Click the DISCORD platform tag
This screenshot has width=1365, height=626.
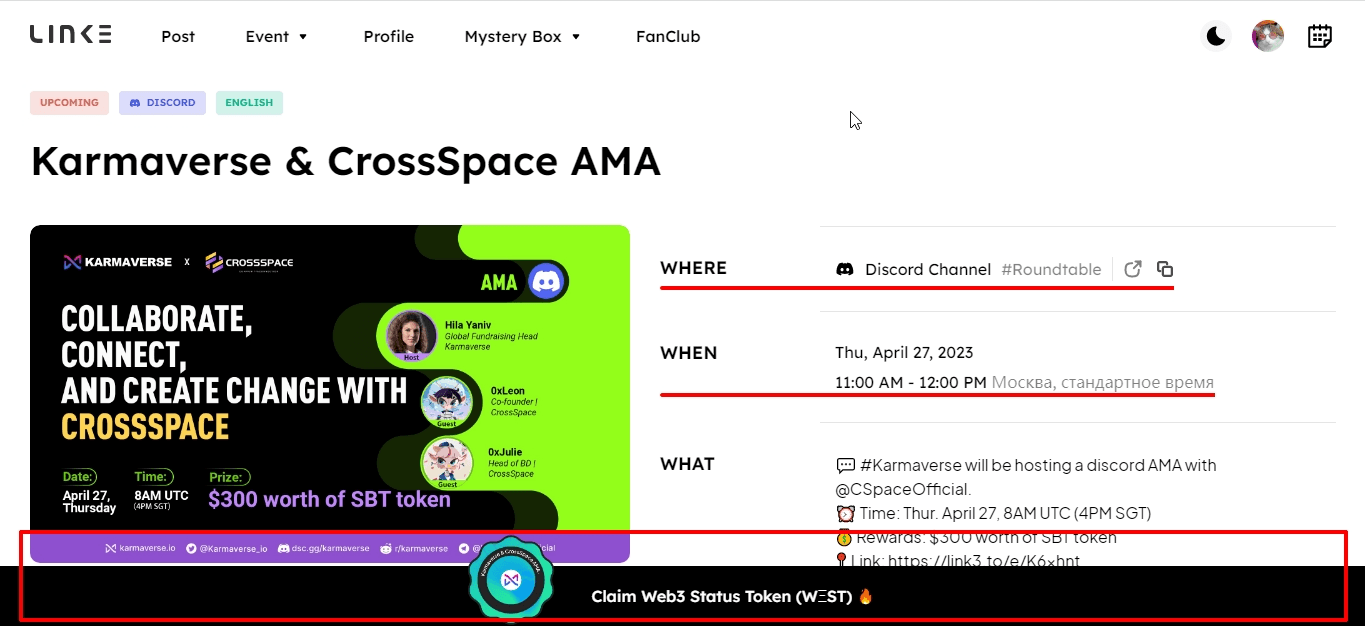point(162,103)
